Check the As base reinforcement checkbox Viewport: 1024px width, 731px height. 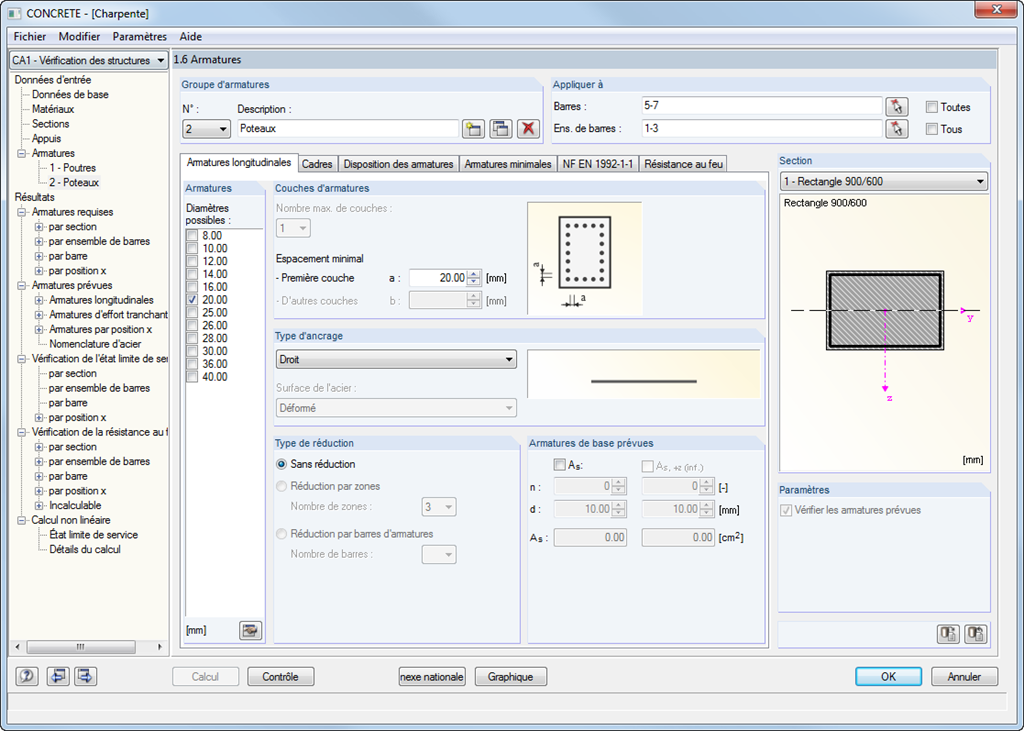pyautogui.click(x=559, y=465)
